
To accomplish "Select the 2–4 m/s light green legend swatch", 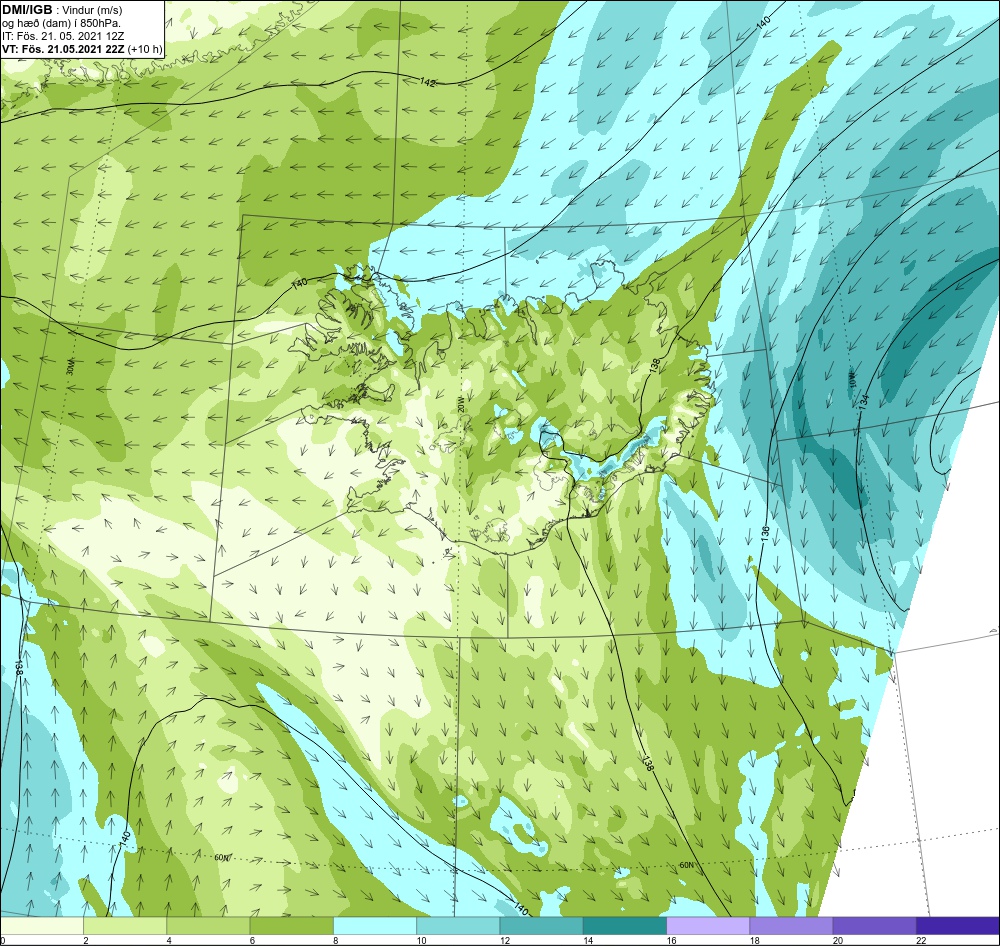I will point(125,926).
